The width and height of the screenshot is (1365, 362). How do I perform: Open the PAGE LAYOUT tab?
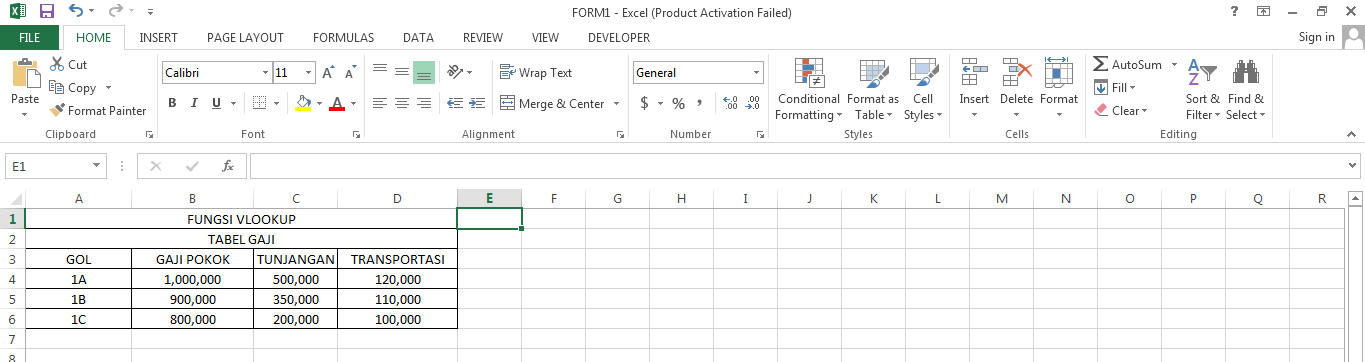(x=245, y=38)
